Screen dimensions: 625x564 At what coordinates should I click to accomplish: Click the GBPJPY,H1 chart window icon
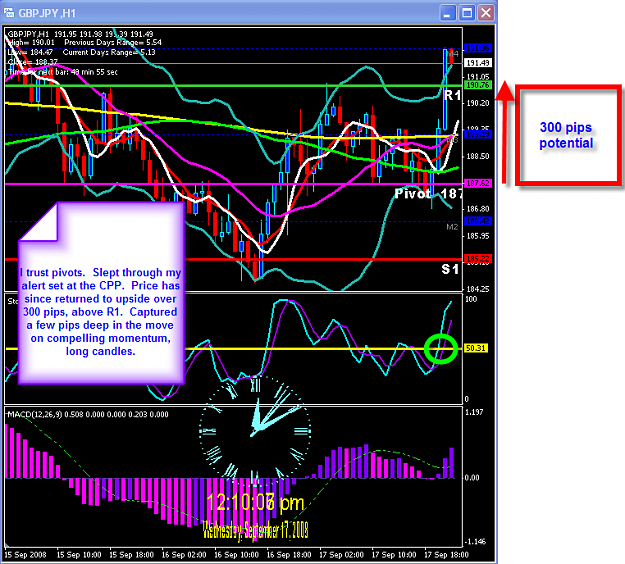pos(9,13)
